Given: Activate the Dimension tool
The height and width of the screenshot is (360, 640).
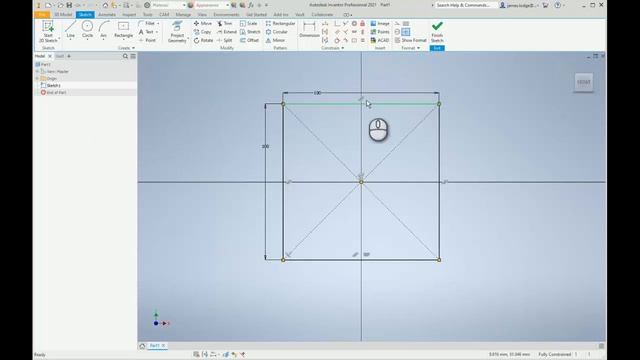Looking at the screenshot, I should tap(309, 29).
